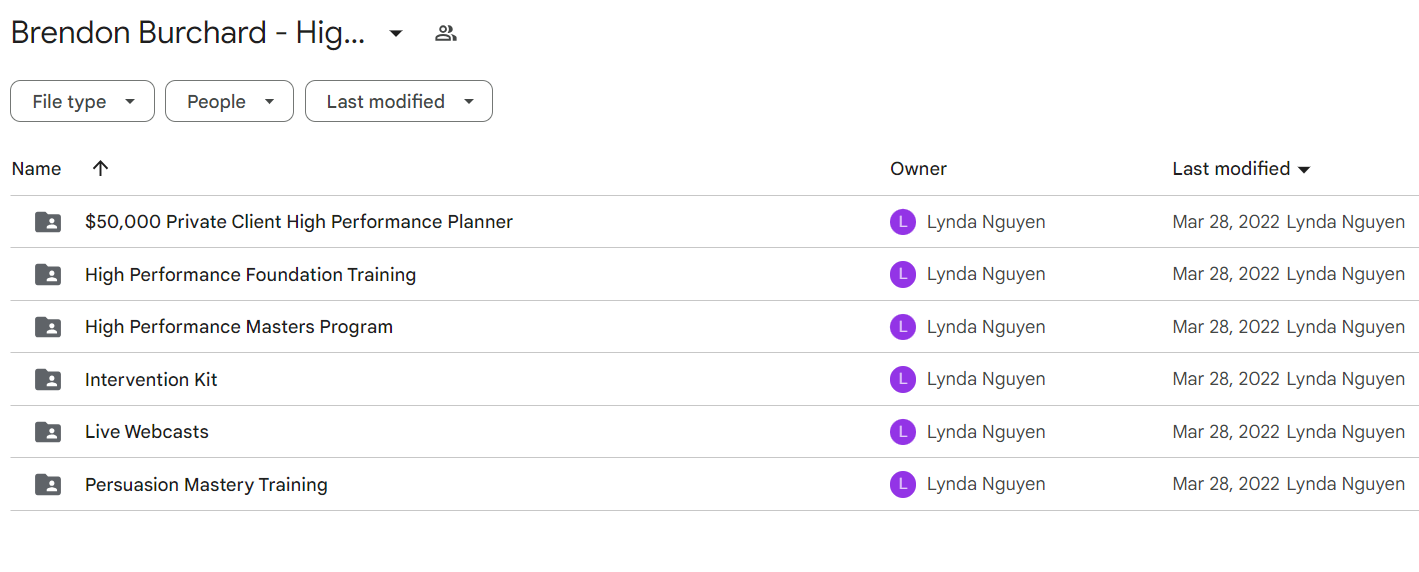
Task: Select the Live Webcasts folder name
Action: pyautogui.click(x=147, y=432)
